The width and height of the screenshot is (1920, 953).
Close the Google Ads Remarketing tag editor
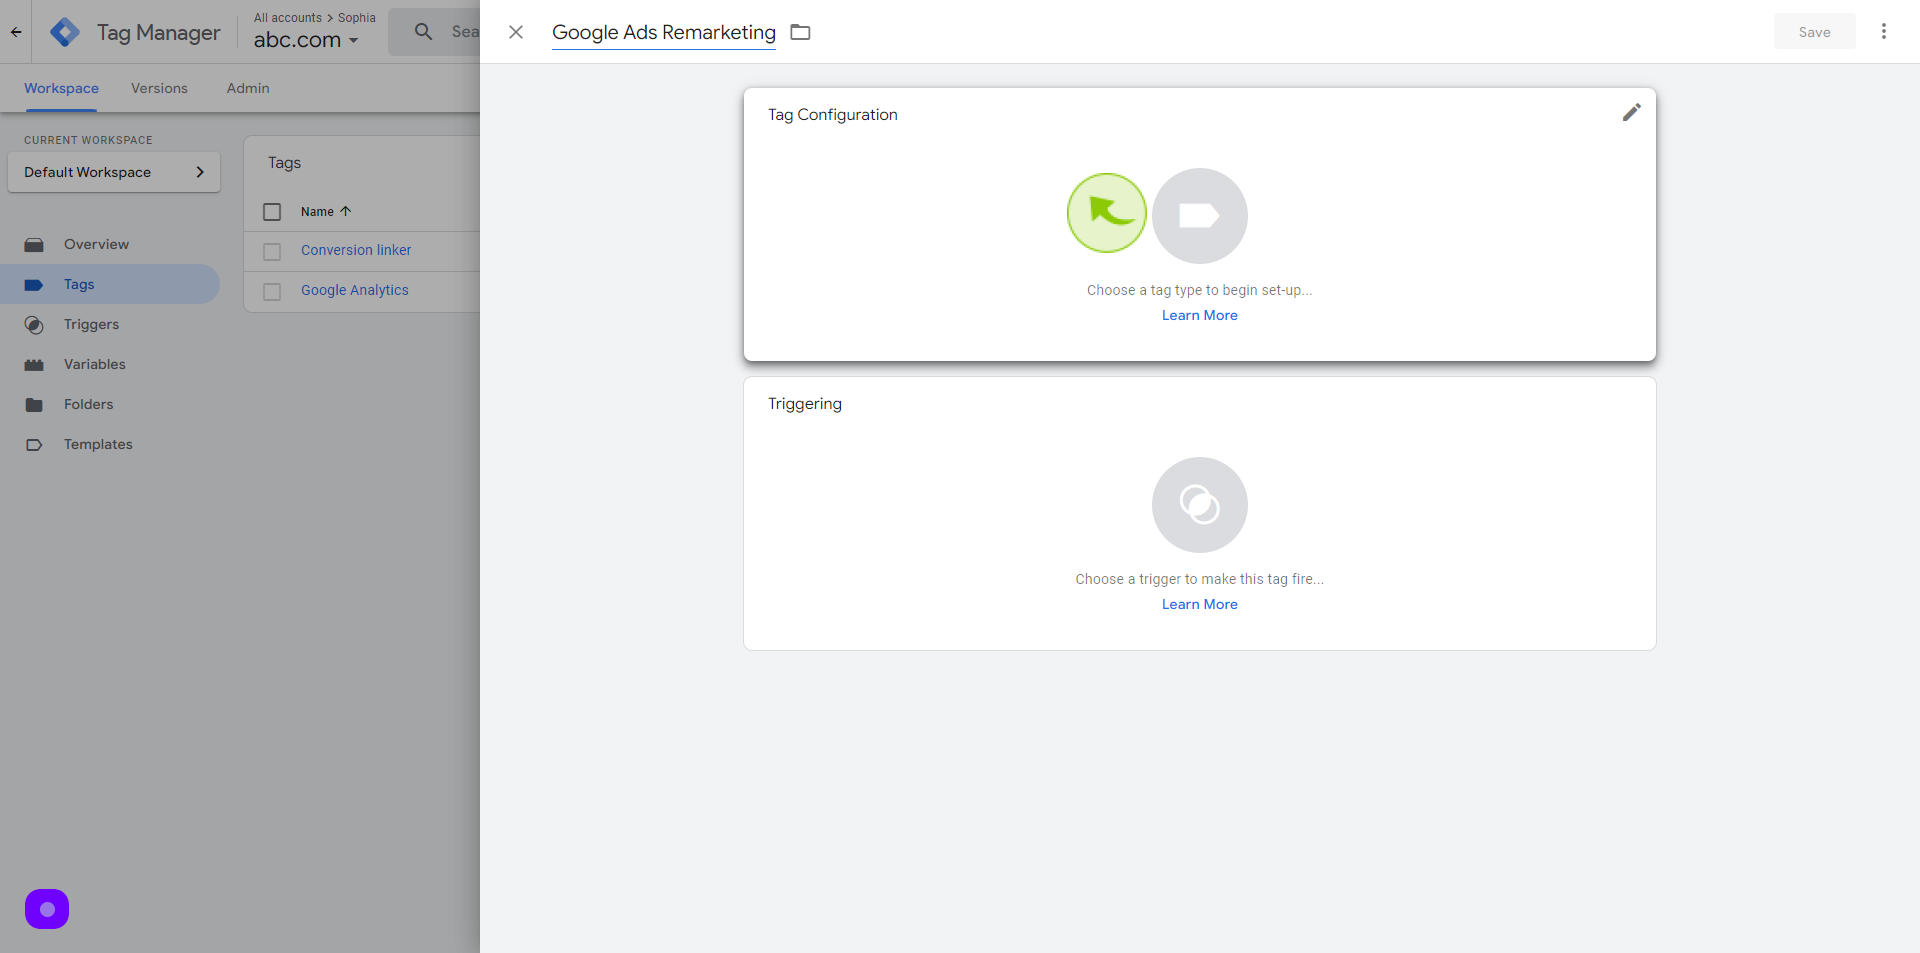click(516, 32)
